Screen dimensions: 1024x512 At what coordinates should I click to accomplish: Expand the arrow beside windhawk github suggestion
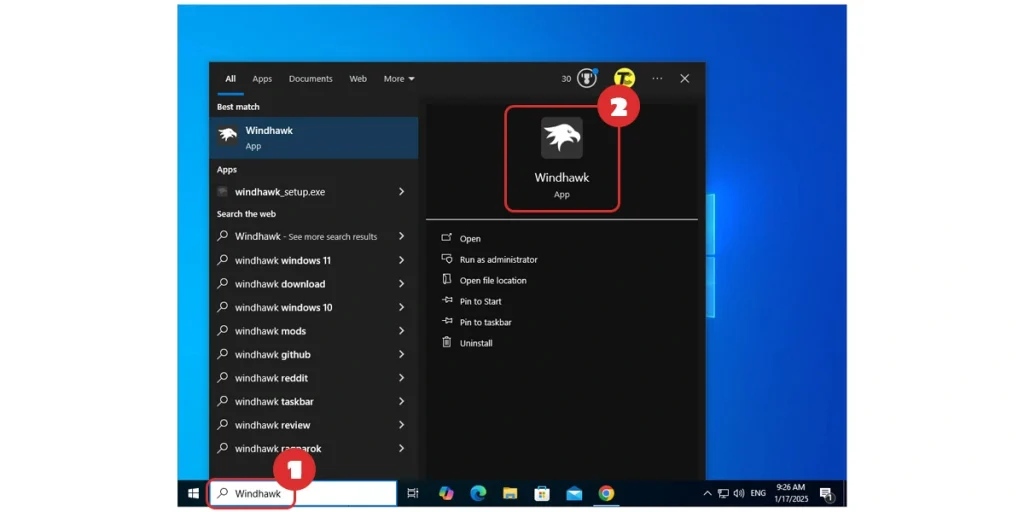(401, 354)
